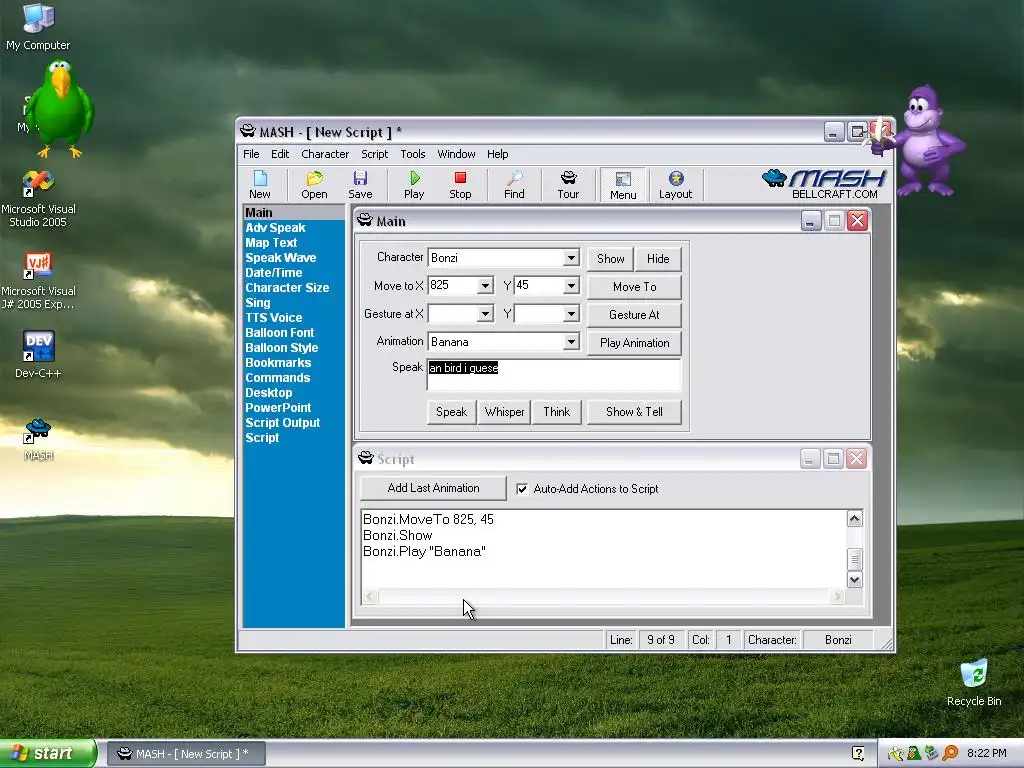Click the New script toolbar icon
The height and width of the screenshot is (768, 1024).
(x=260, y=184)
